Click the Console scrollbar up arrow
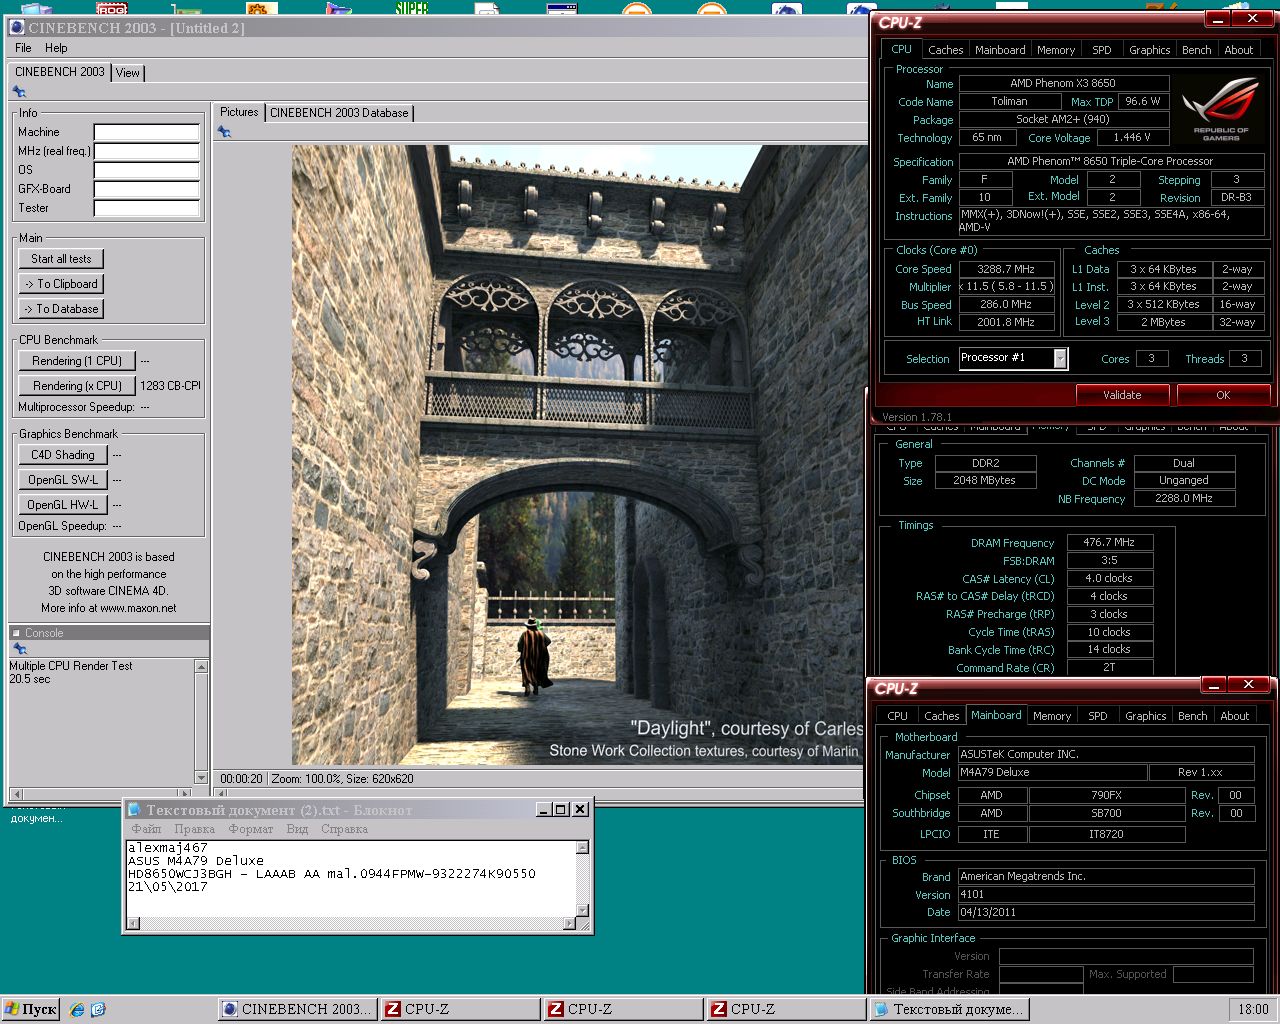Viewport: 1280px width, 1024px height. click(x=201, y=667)
